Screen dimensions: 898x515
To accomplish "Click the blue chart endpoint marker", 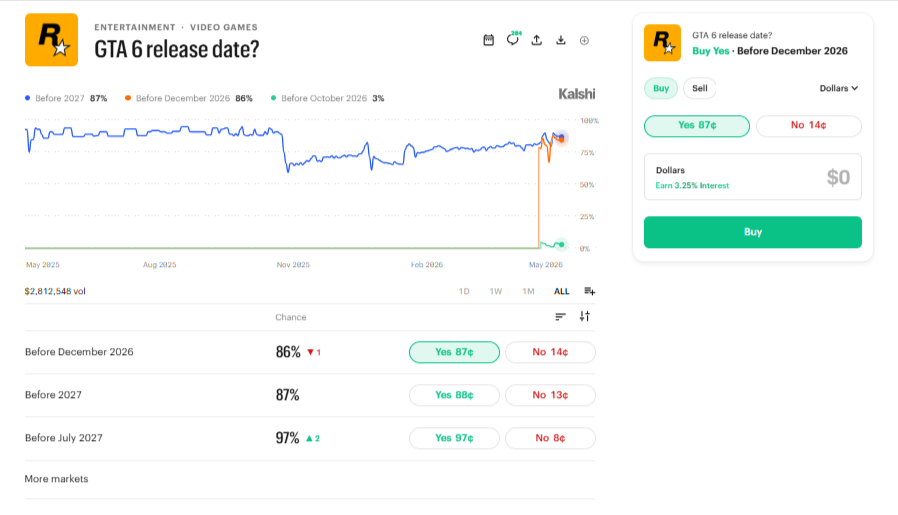I will coord(561,137).
